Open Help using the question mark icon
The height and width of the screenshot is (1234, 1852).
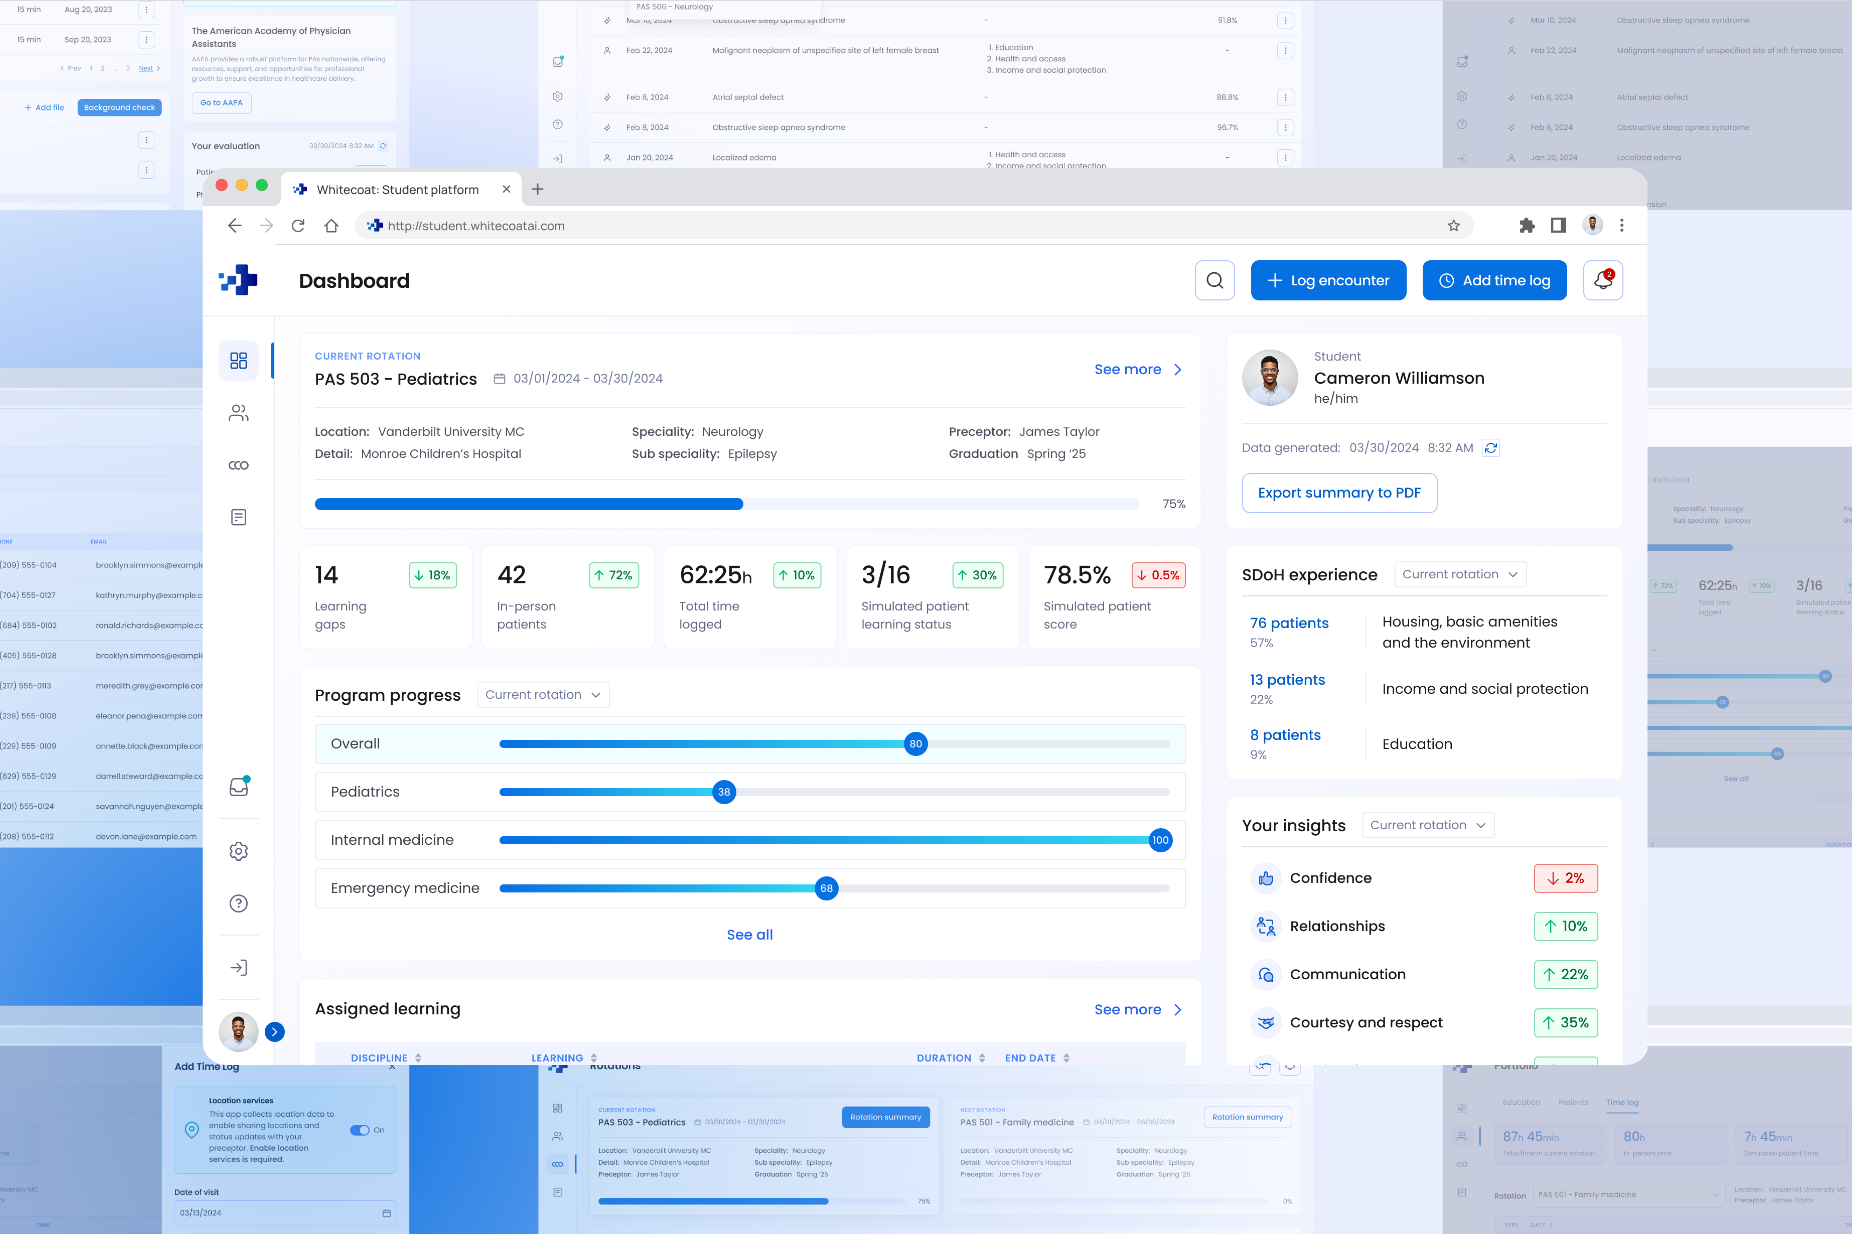[x=239, y=903]
